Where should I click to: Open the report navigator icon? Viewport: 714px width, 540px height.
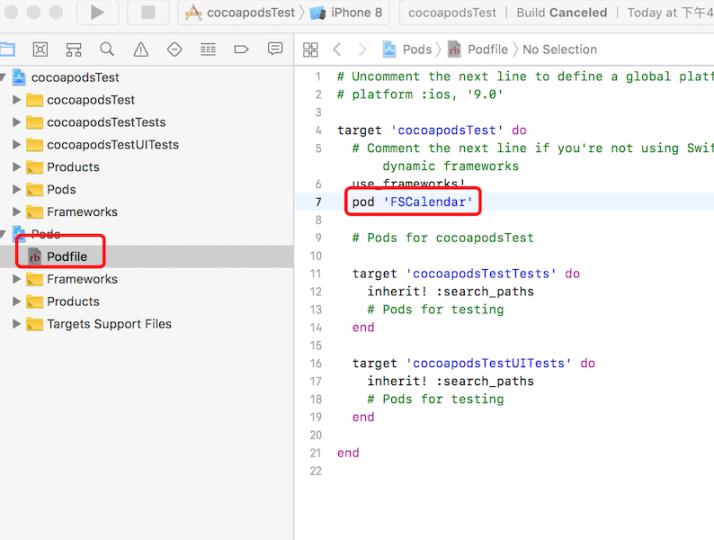274,49
